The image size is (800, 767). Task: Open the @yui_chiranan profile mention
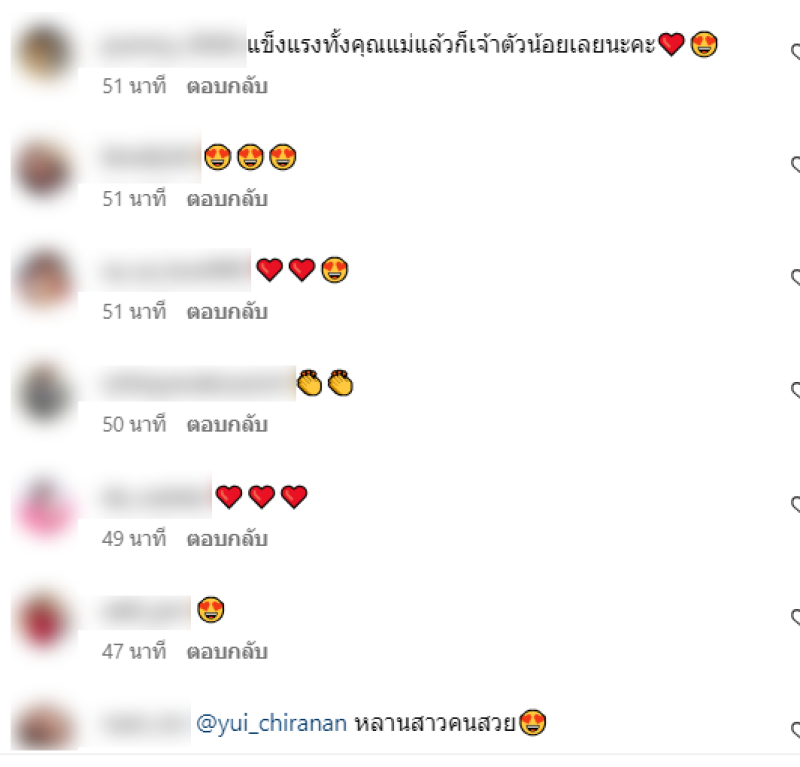coord(271,724)
